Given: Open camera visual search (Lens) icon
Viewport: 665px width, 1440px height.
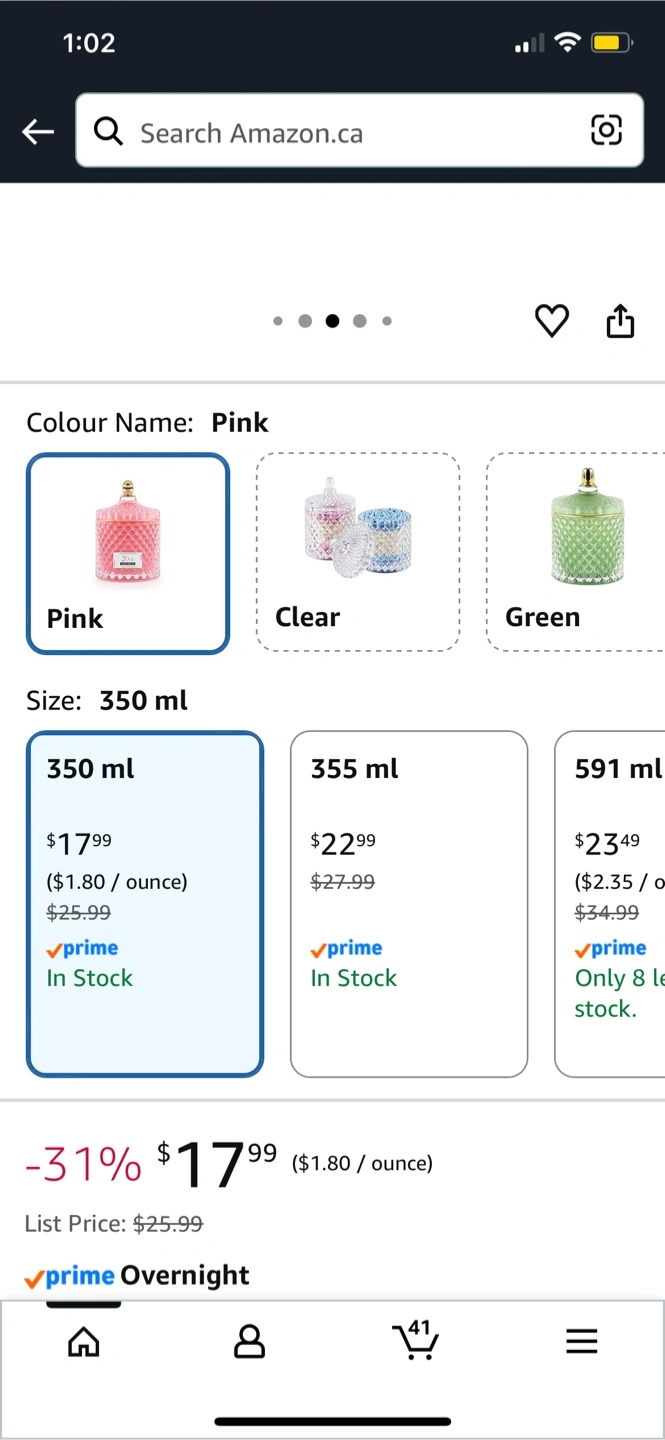Looking at the screenshot, I should [606, 130].
